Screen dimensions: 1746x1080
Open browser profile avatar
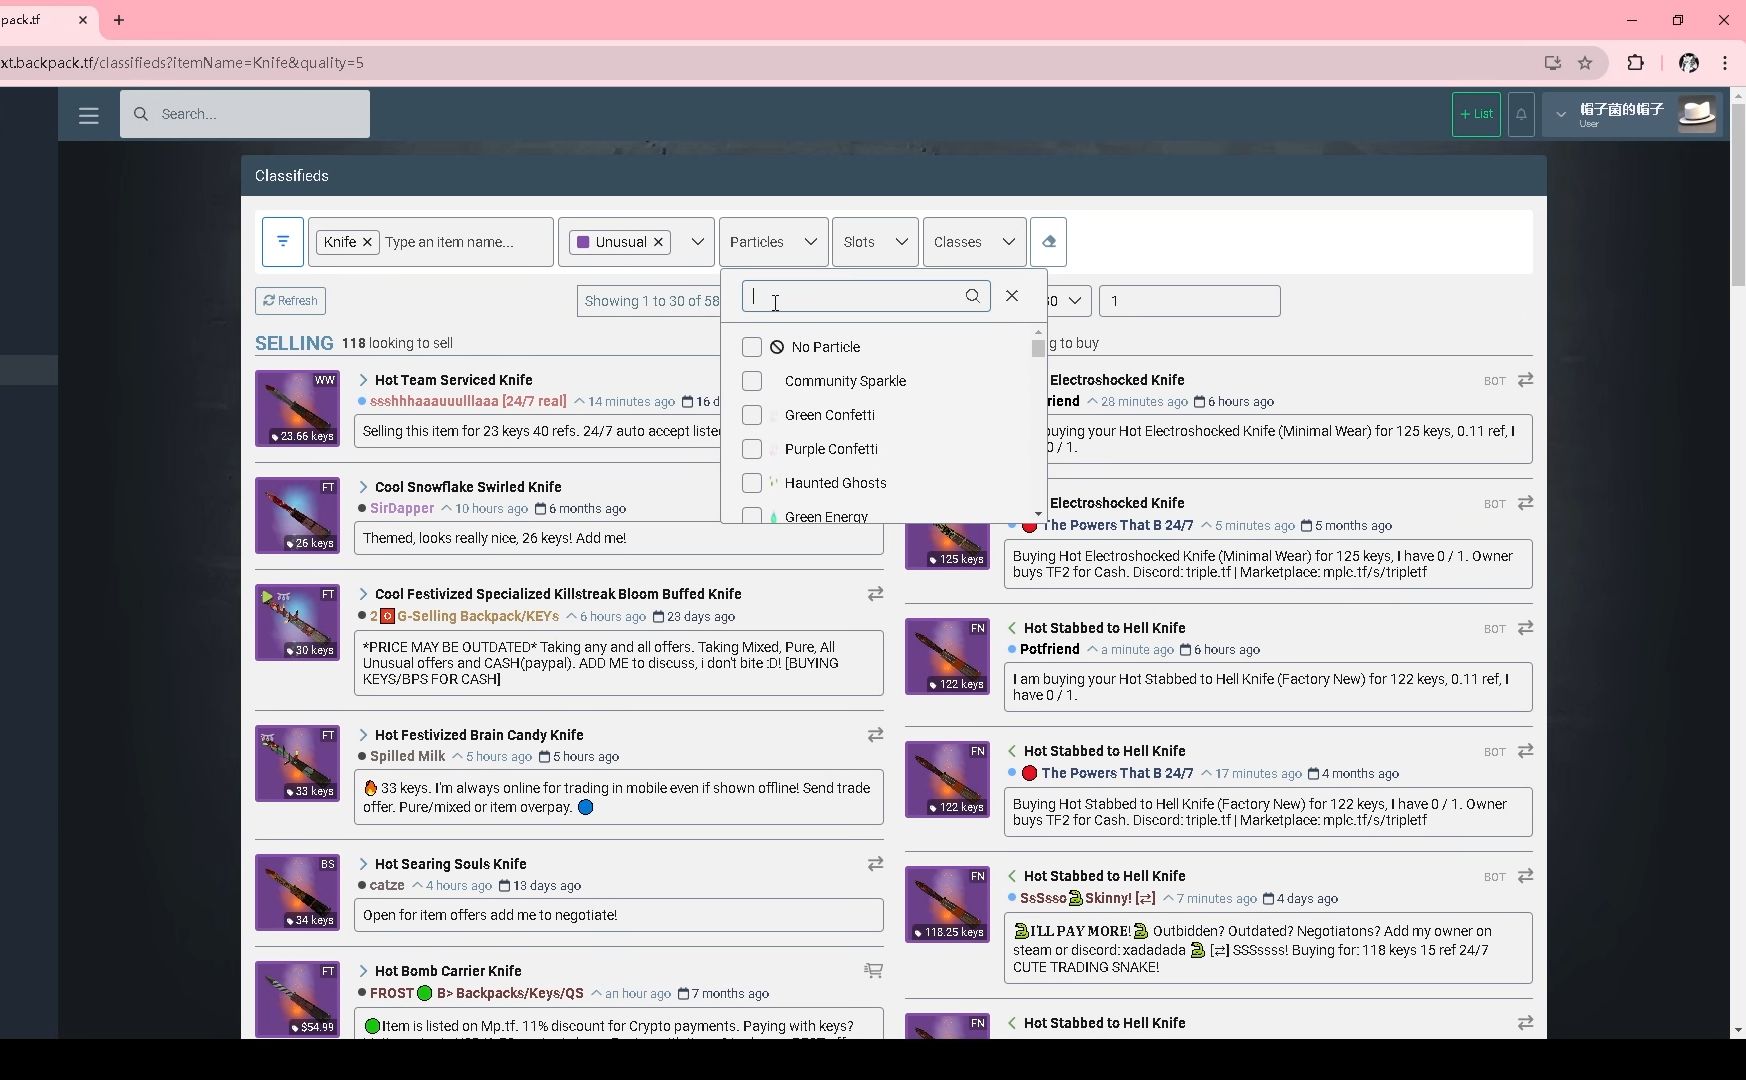pos(1689,63)
